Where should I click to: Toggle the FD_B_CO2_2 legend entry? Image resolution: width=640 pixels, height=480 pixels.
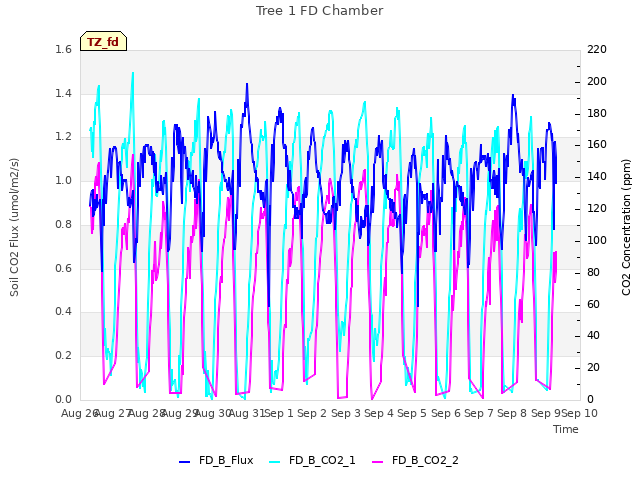click(x=416, y=460)
